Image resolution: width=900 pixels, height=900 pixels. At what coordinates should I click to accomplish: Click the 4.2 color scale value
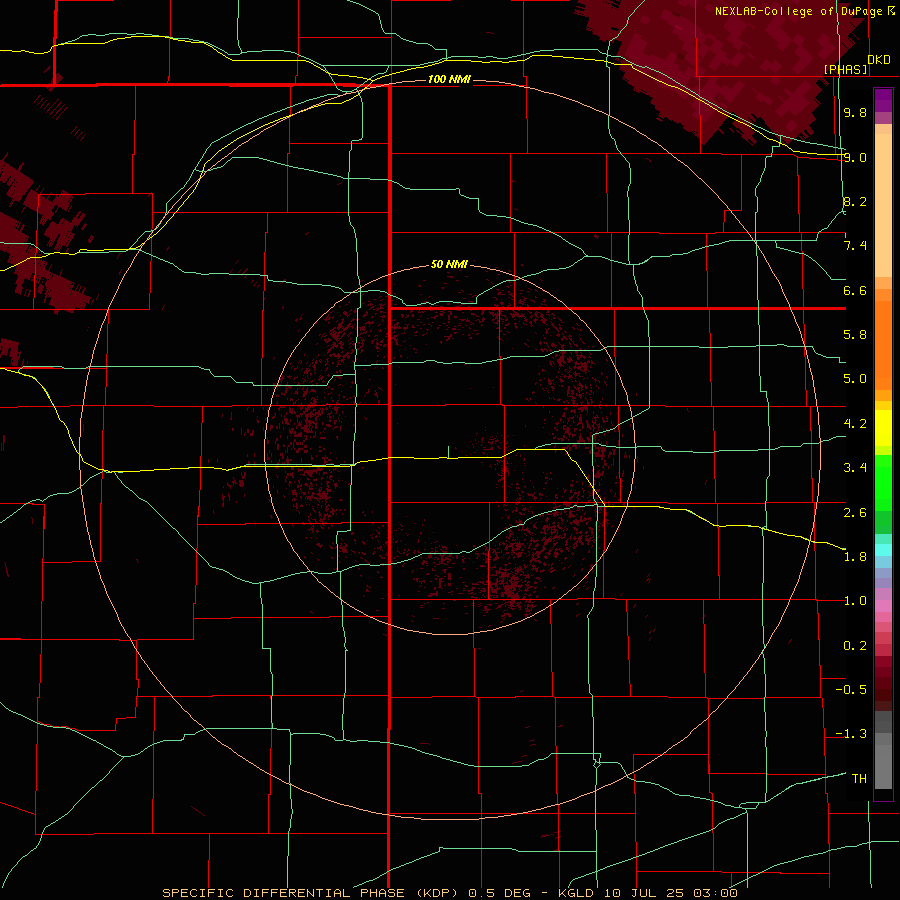click(x=855, y=424)
